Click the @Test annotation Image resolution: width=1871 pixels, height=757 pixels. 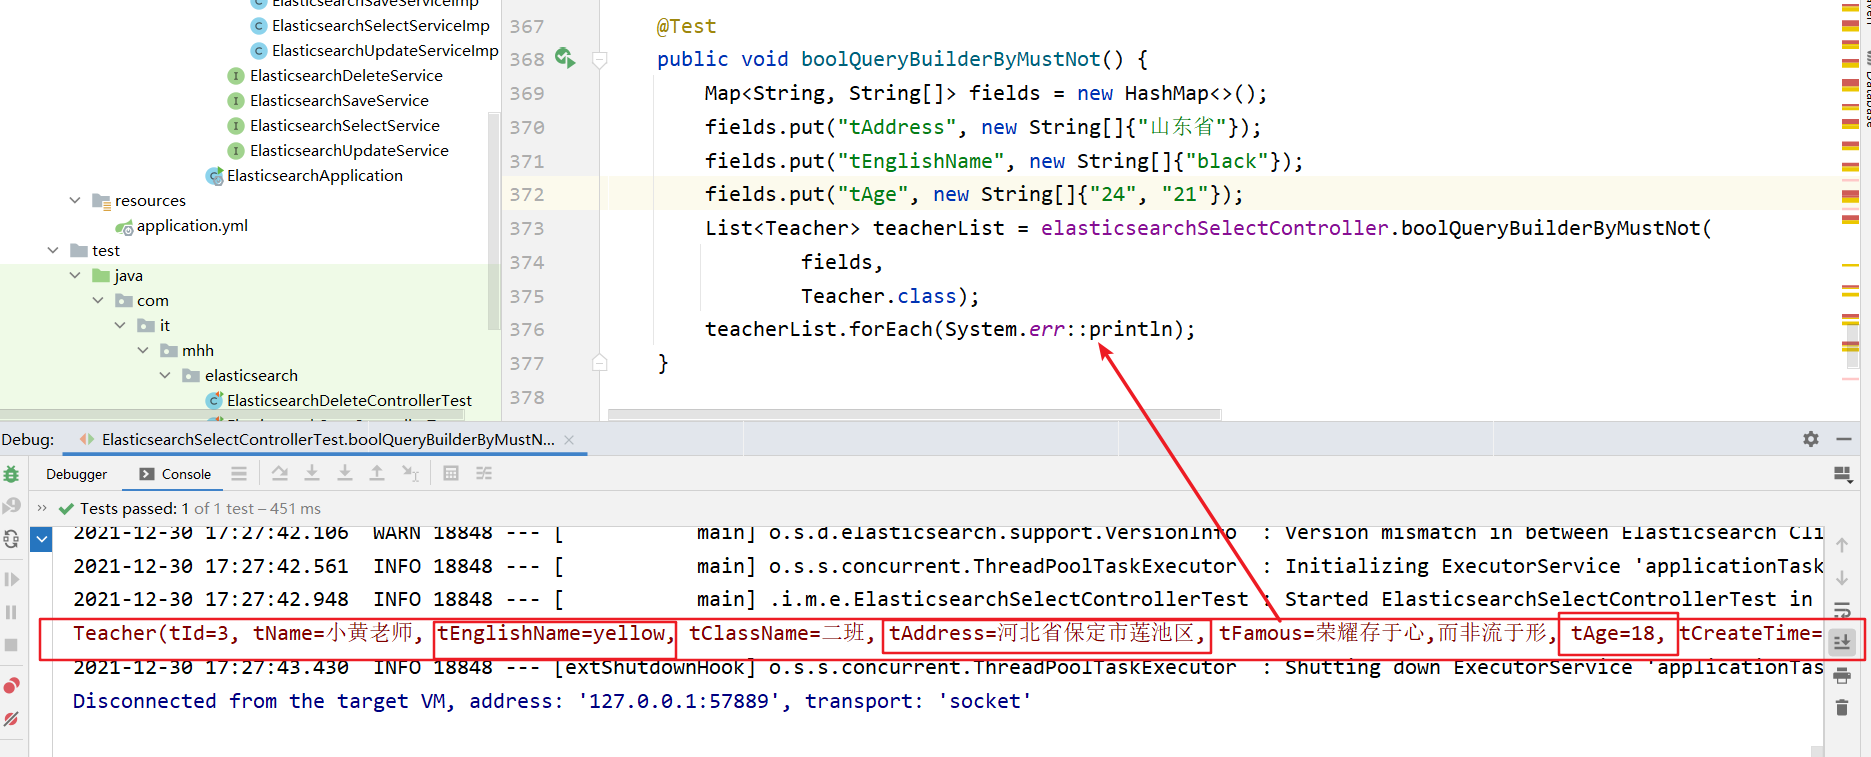[x=687, y=26]
